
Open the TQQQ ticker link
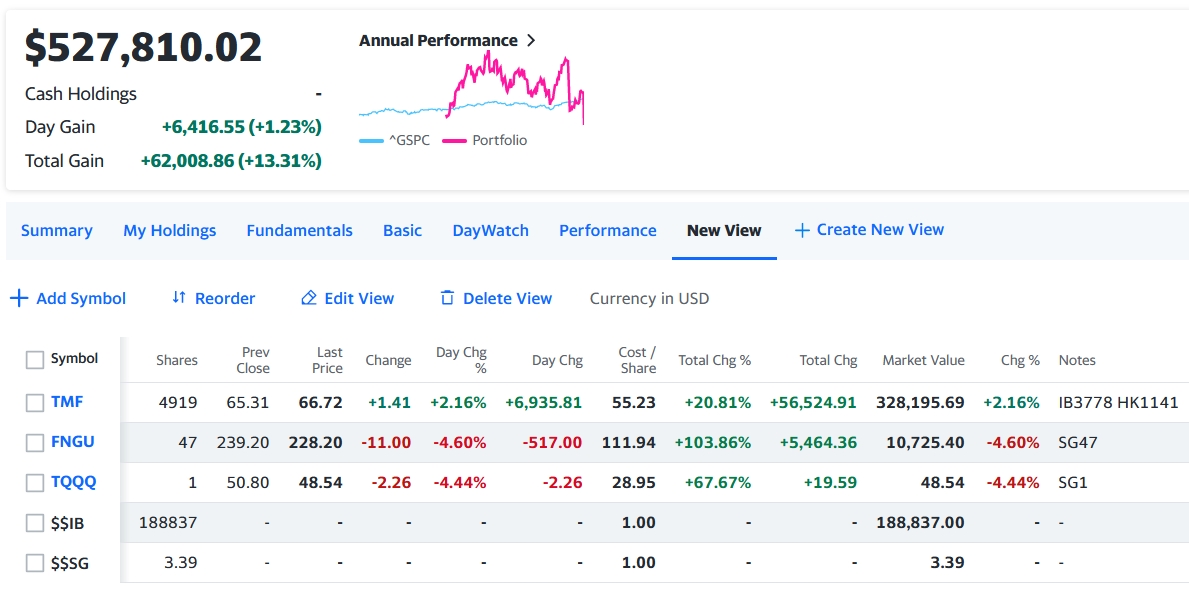click(x=74, y=482)
